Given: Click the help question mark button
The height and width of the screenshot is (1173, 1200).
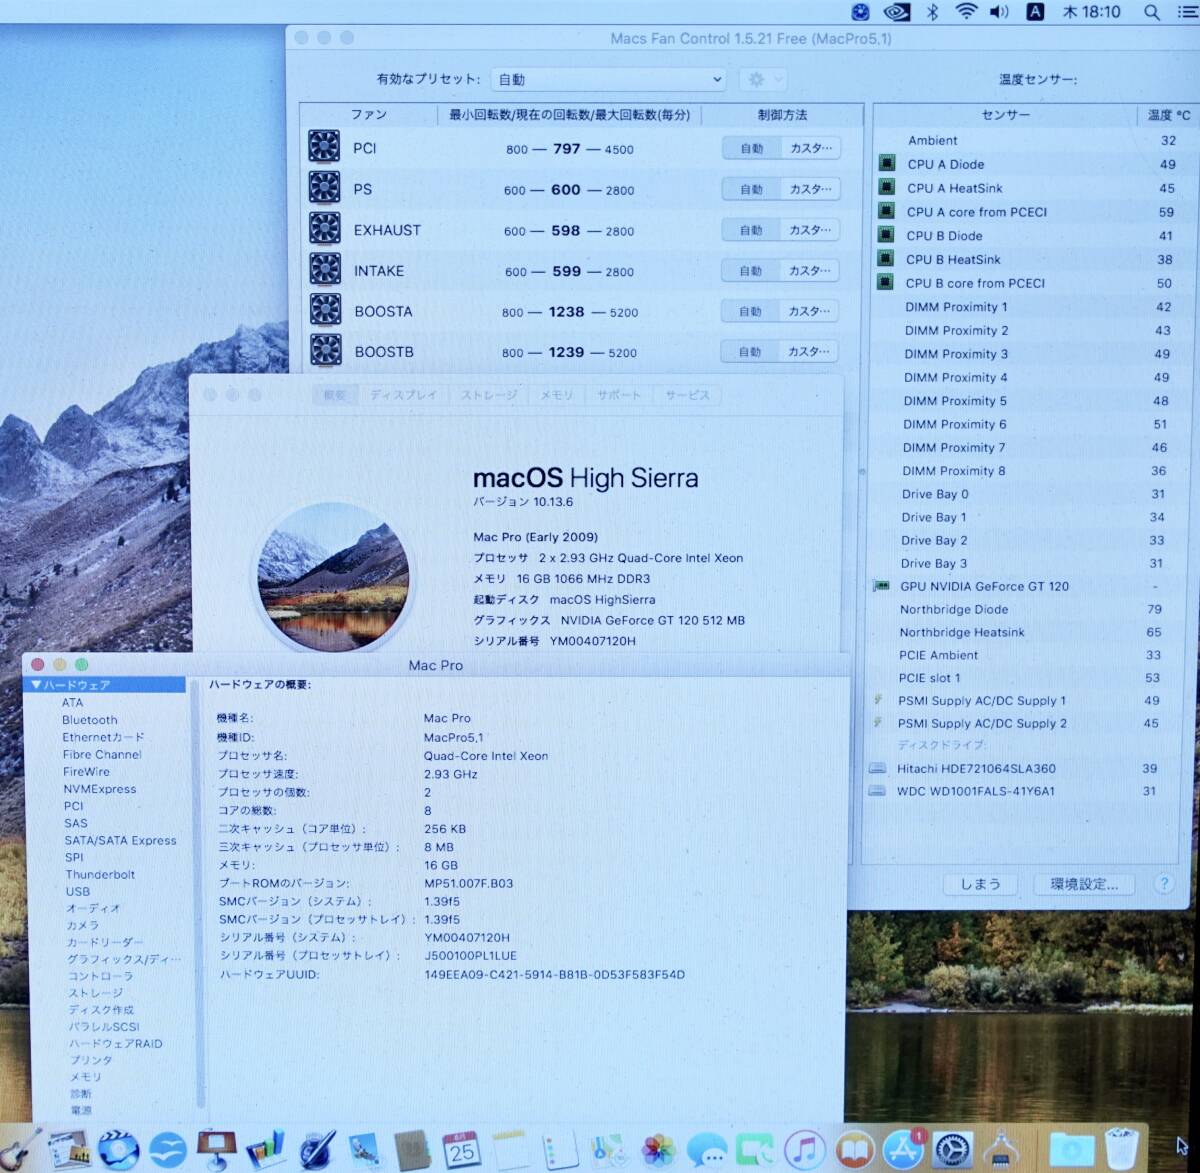Looking at the screenshot, I should point(1164,884).
